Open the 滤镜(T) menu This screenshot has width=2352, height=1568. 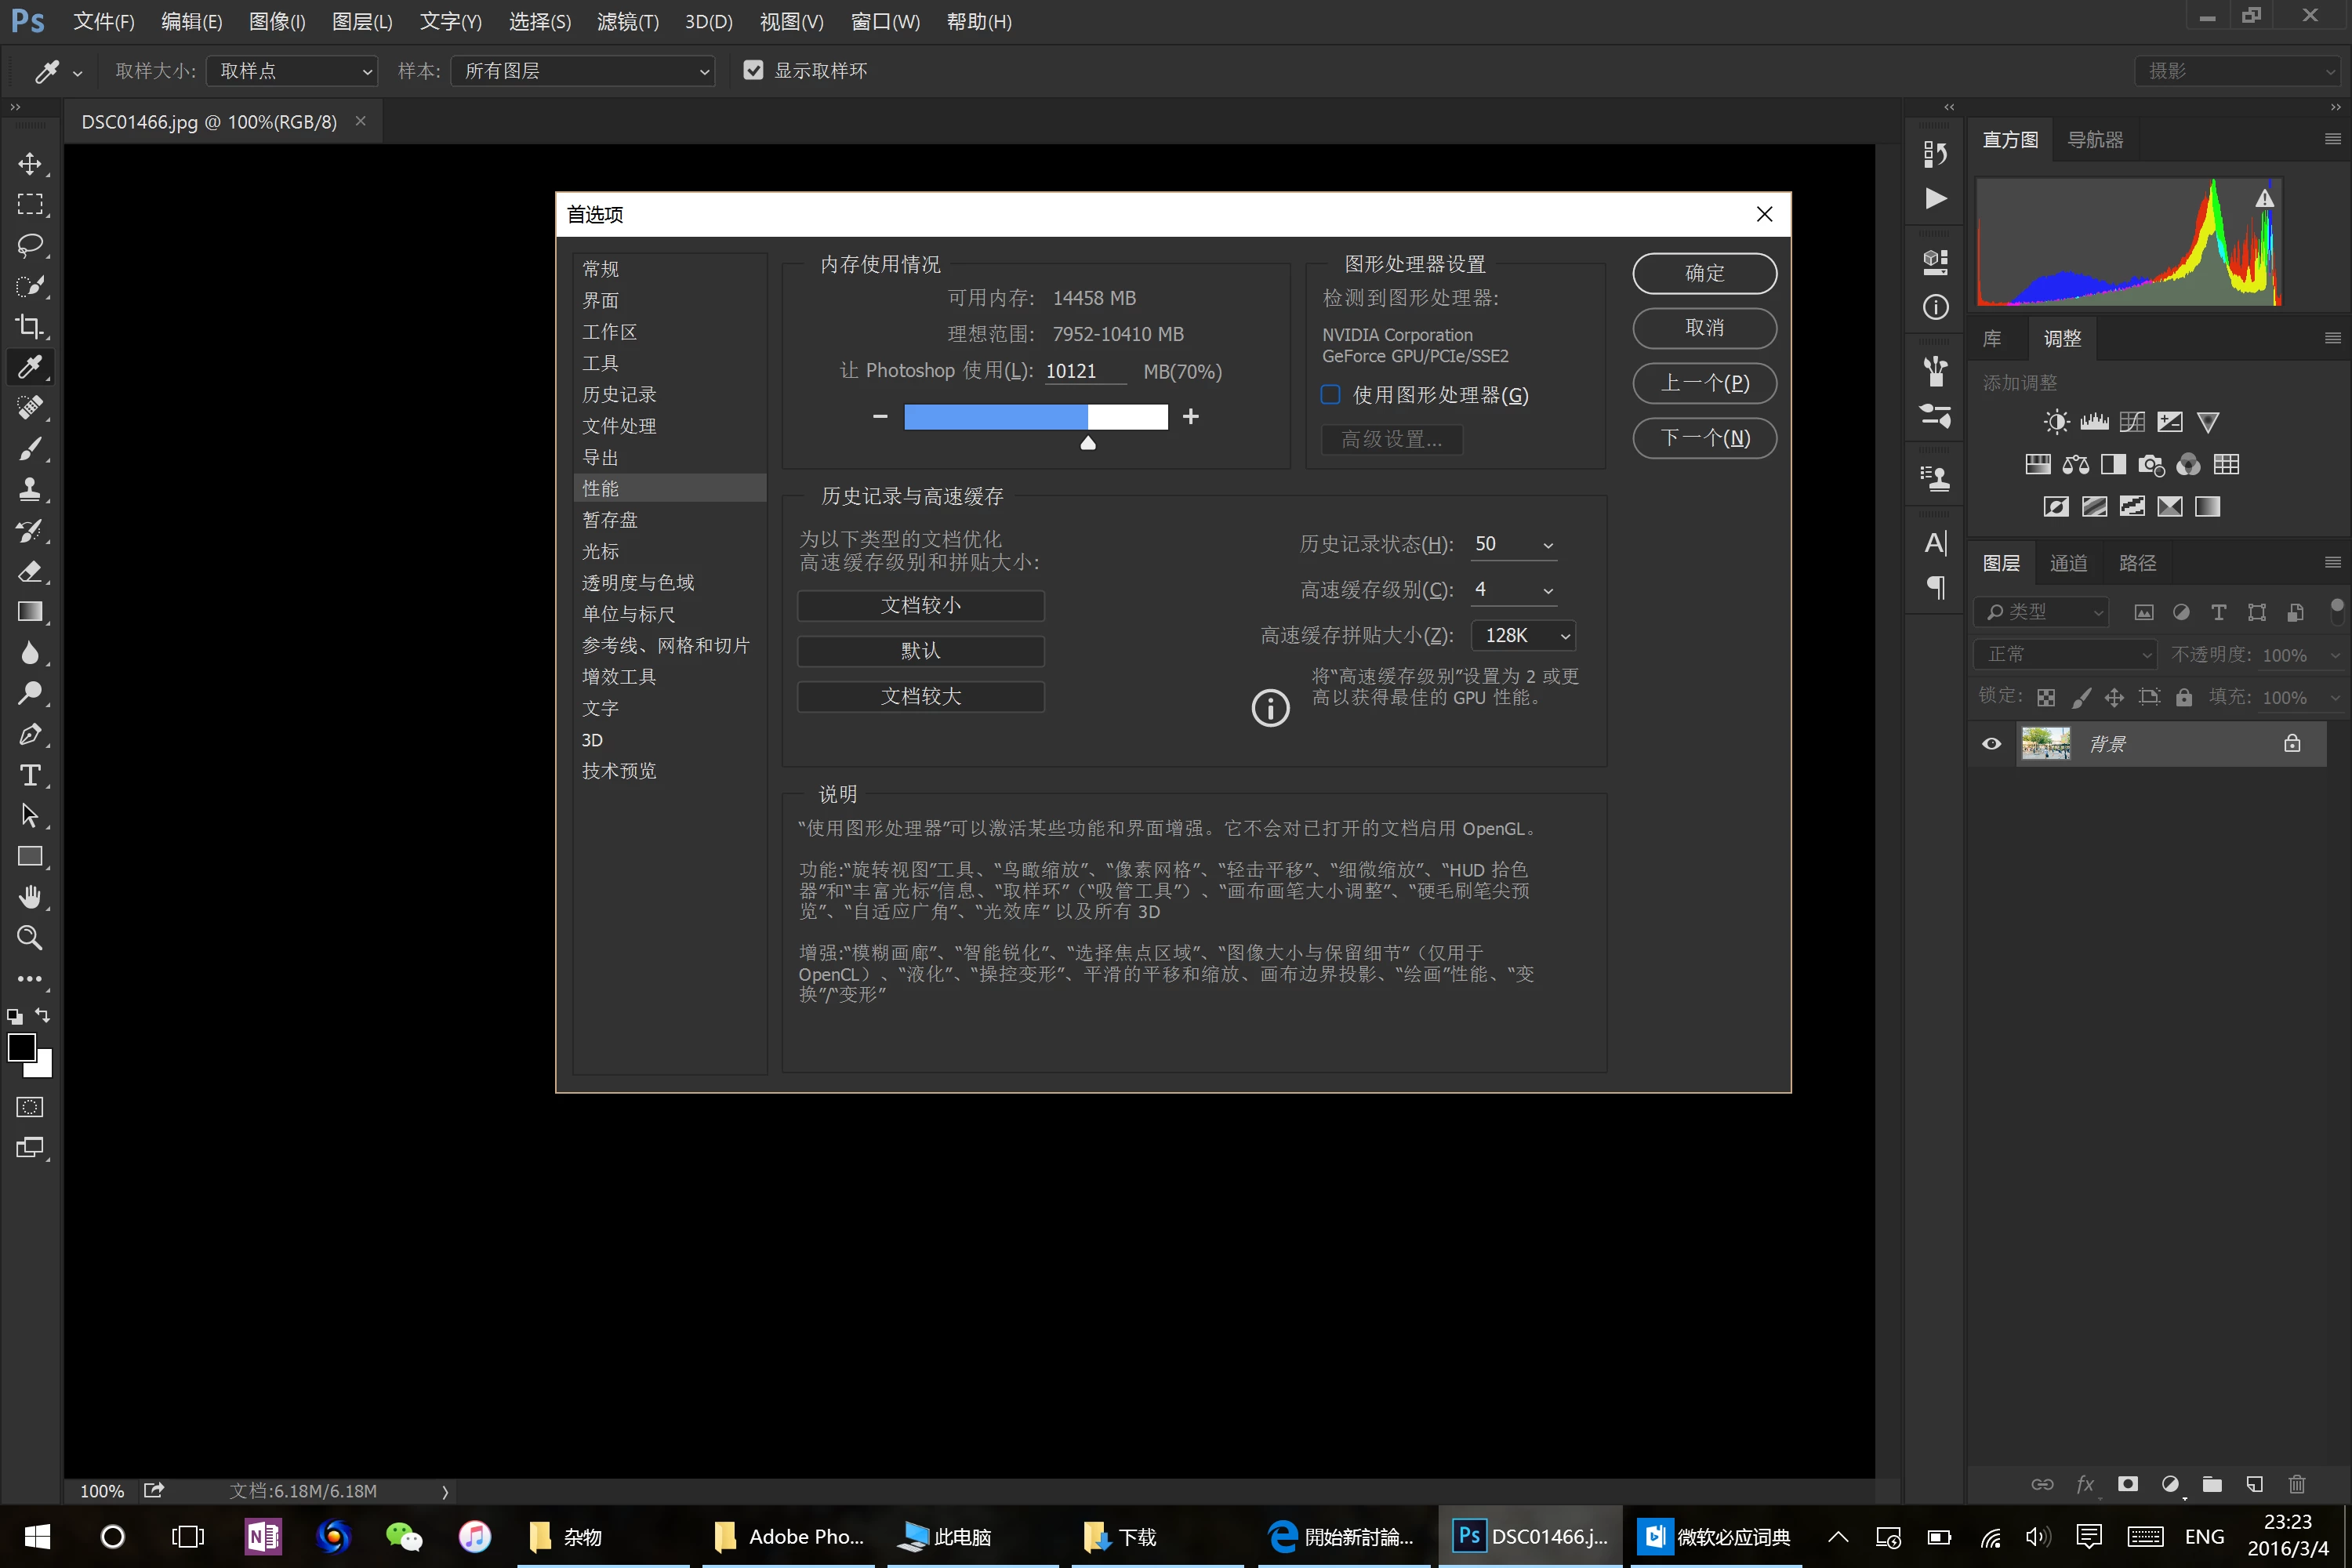click(x=627, y=22)
